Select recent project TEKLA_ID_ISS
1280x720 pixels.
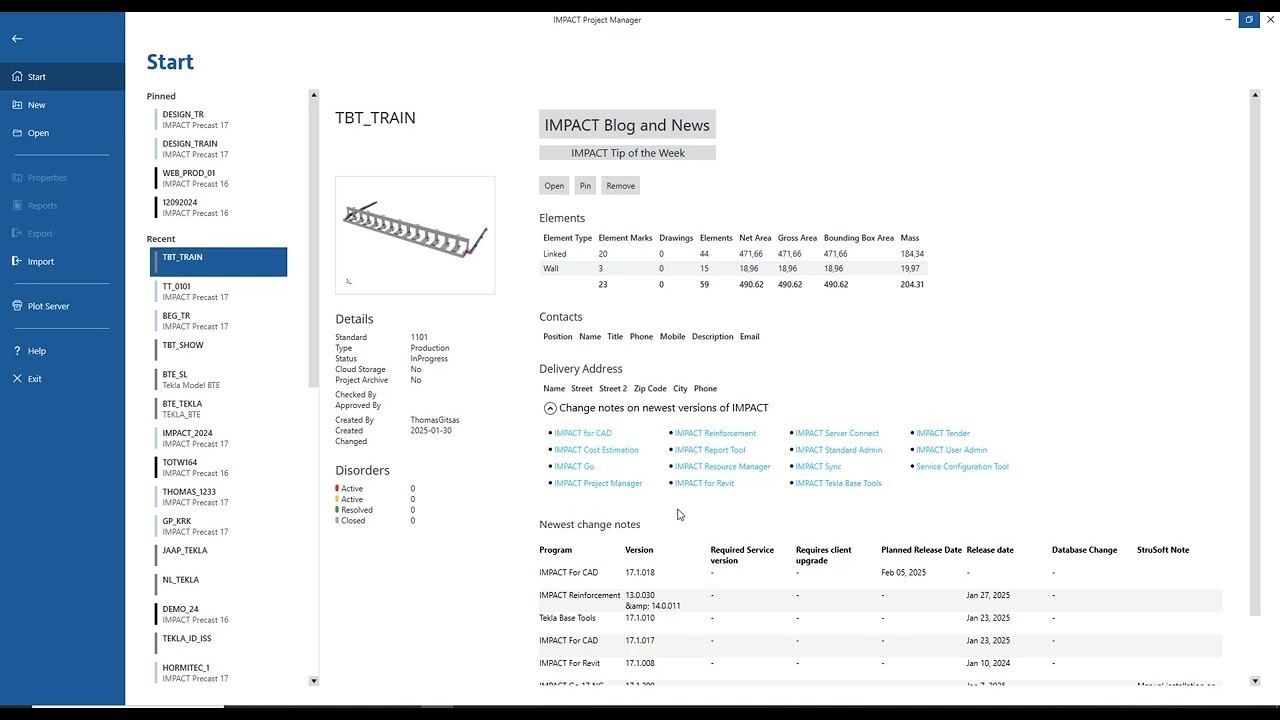point(218,643)
